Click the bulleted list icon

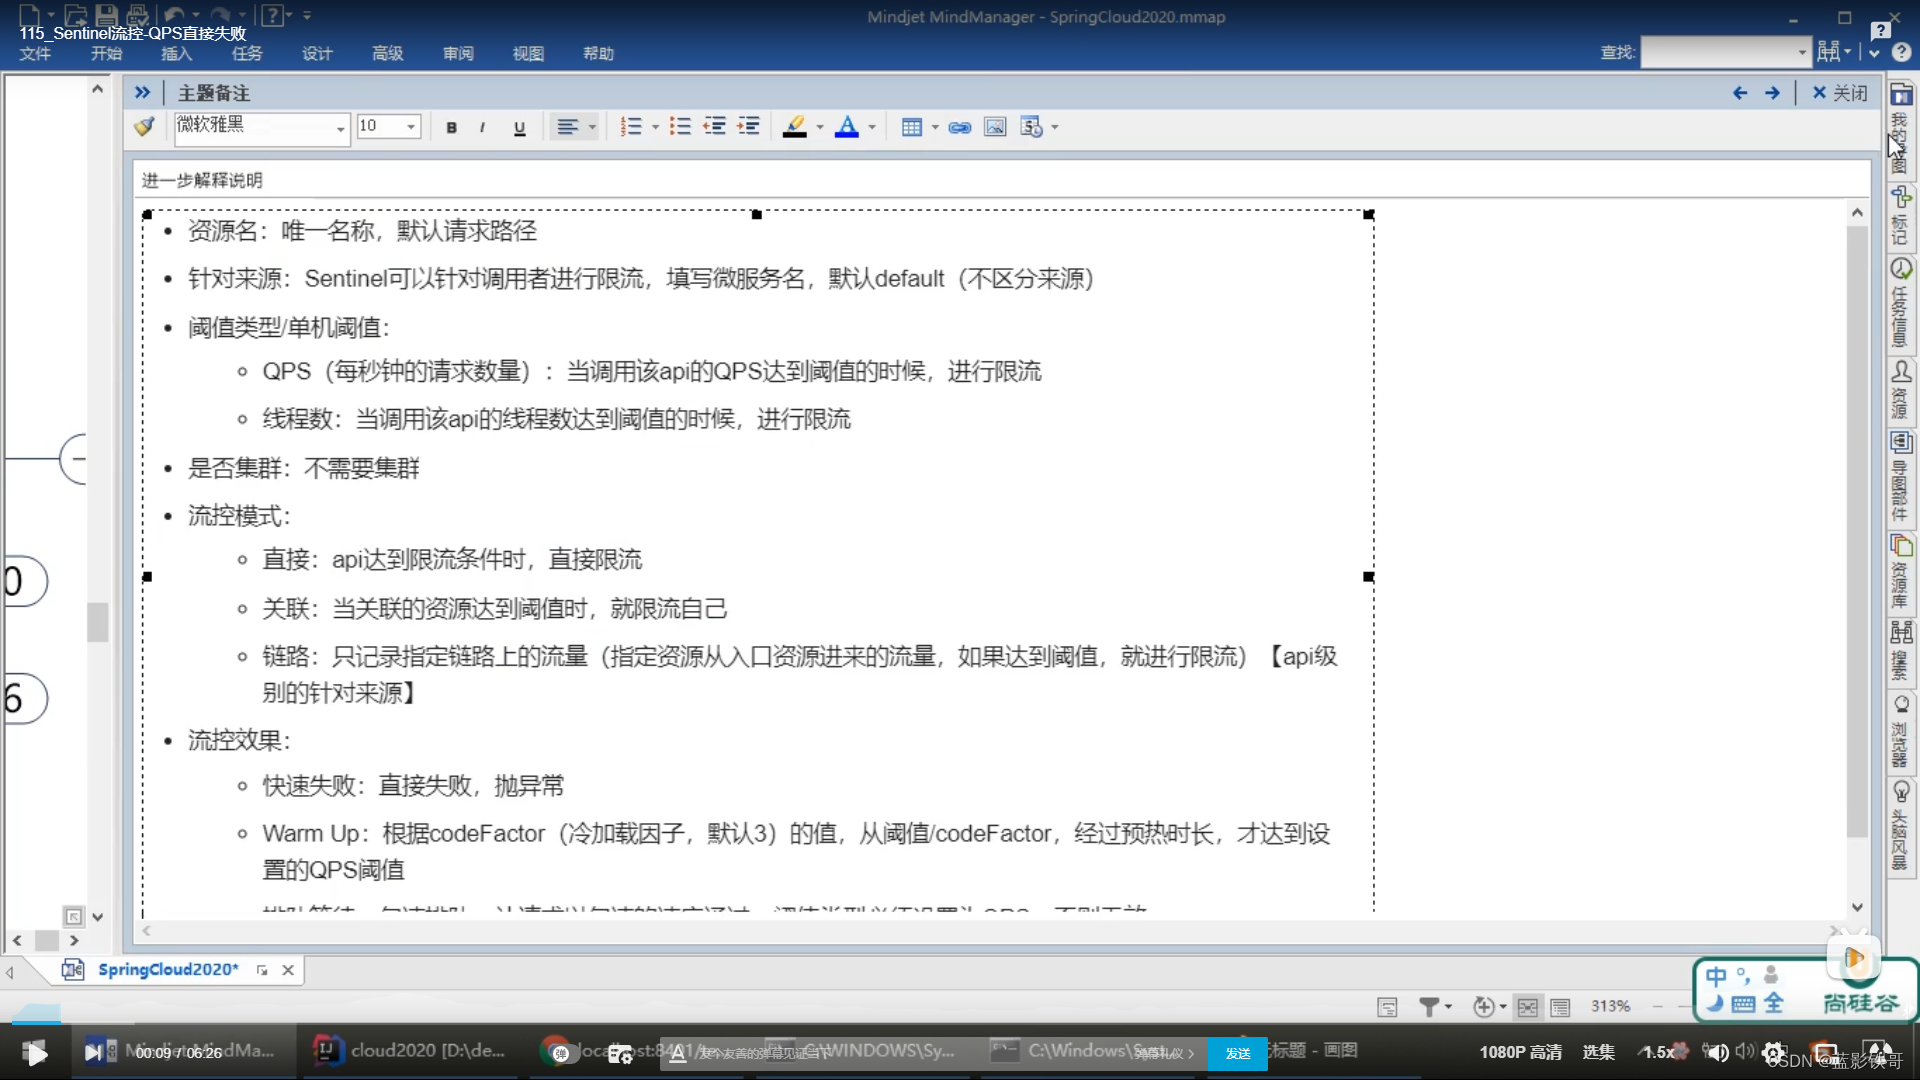click(x=680, y=127)
